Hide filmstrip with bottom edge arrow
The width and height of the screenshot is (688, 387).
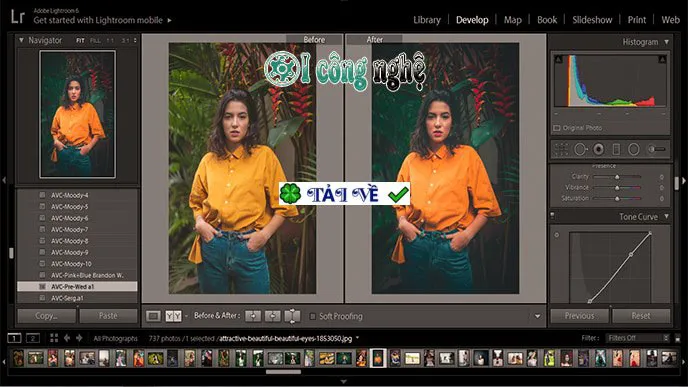click(344, 382)
